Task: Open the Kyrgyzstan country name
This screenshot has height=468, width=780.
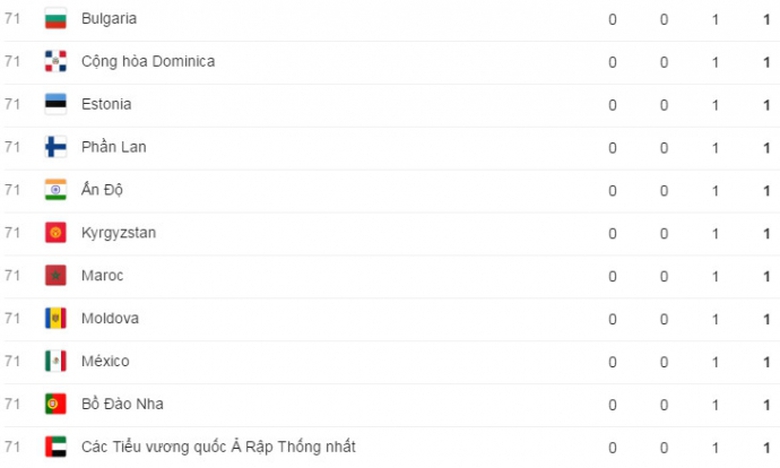Action: [118, 233]
